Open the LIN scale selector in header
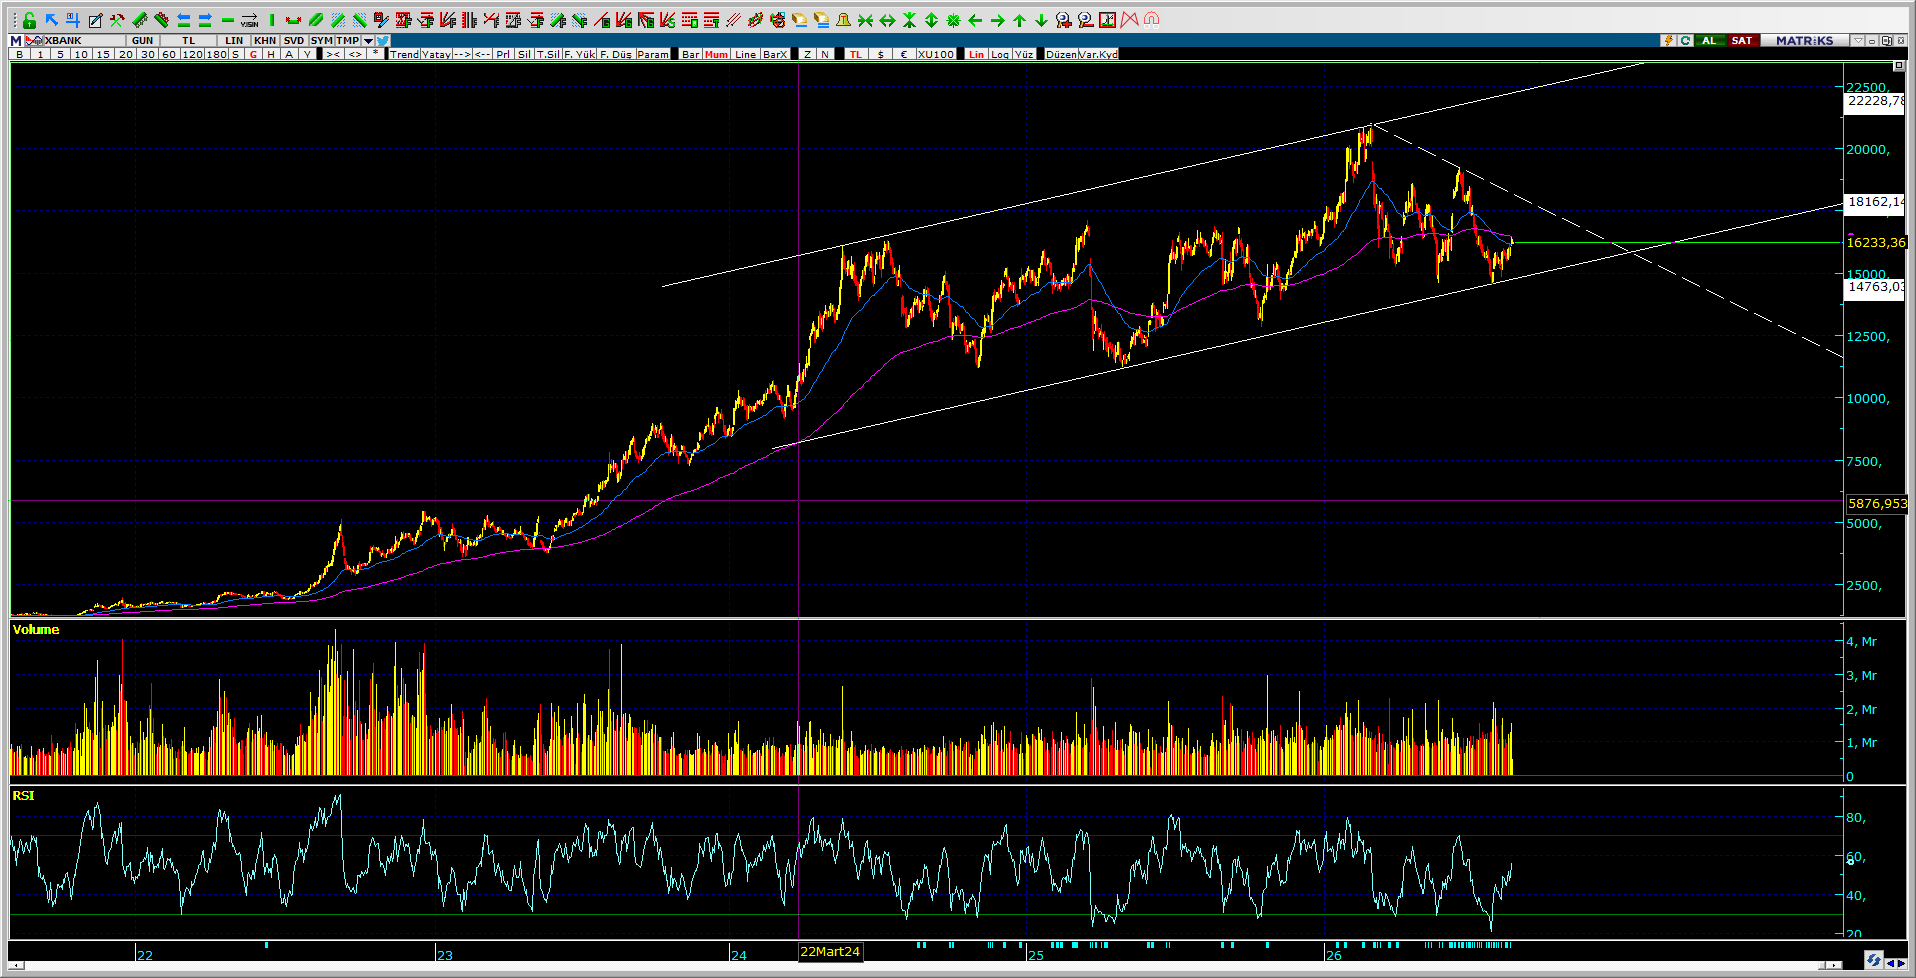1916x978 pixels. tap(234, 41)
